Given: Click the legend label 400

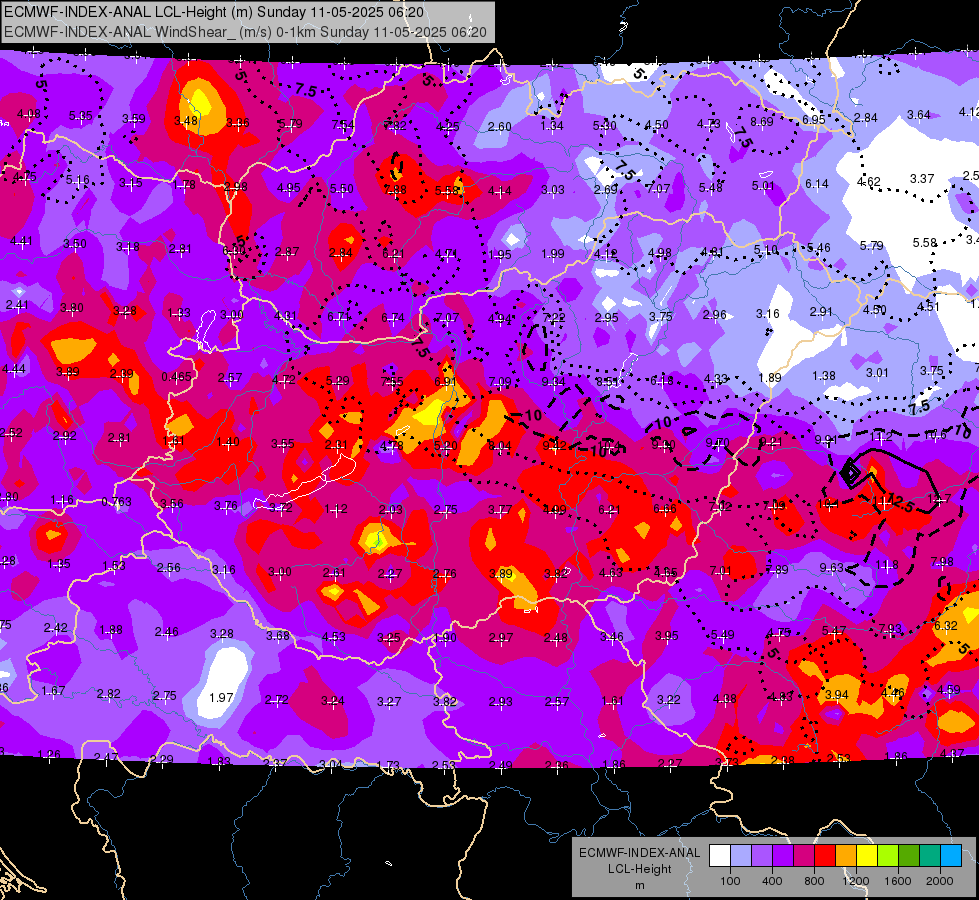Looking at the screenshot, I should pos(772,881).
